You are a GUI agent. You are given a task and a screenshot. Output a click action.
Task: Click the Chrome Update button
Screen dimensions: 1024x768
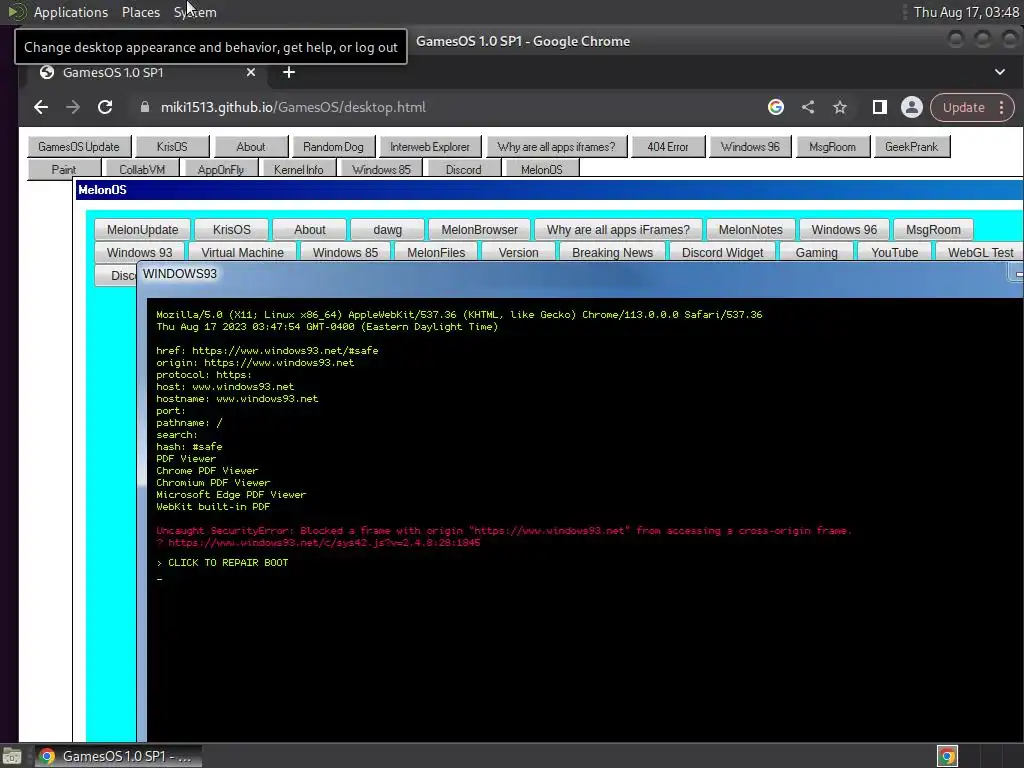pos(963,107)
